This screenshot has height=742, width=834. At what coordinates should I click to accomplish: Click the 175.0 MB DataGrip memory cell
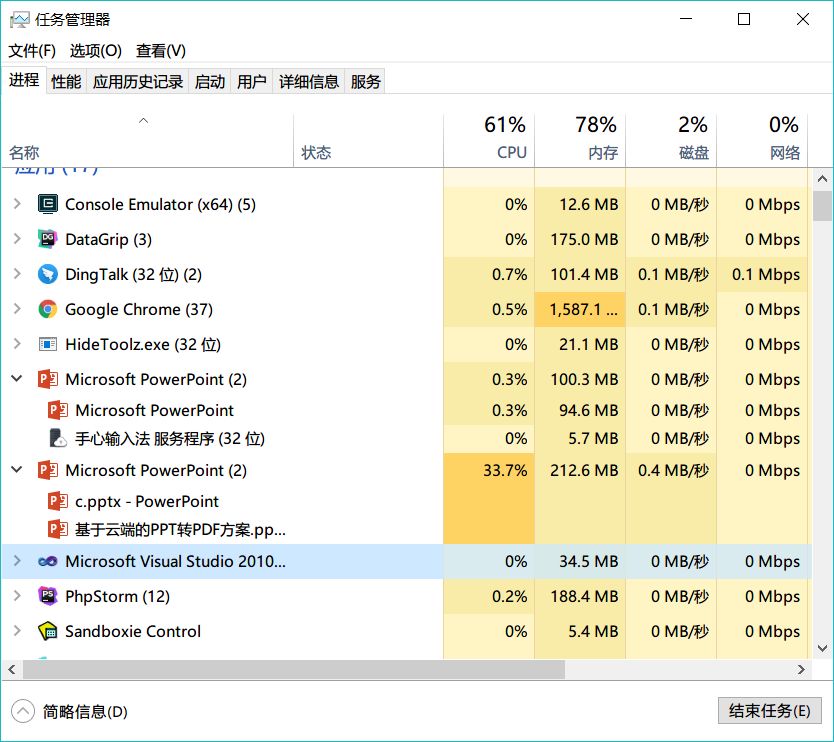coord(580,239)
